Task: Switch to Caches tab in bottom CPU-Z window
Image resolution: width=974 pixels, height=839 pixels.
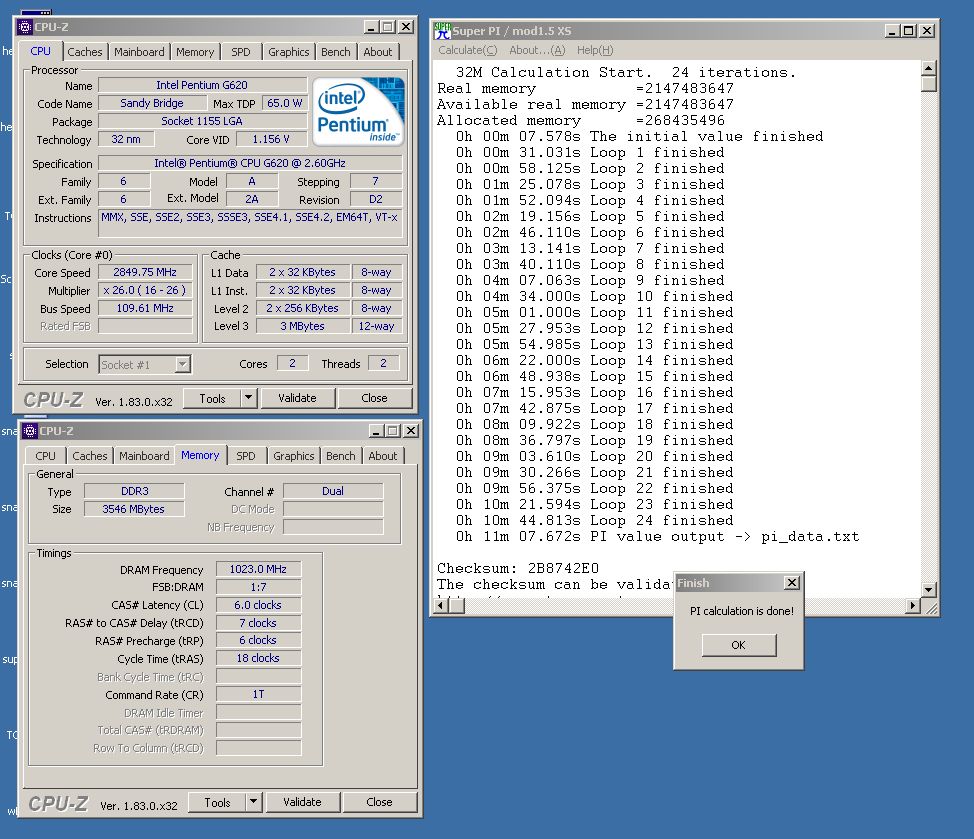Action: [x=89, y=455]
